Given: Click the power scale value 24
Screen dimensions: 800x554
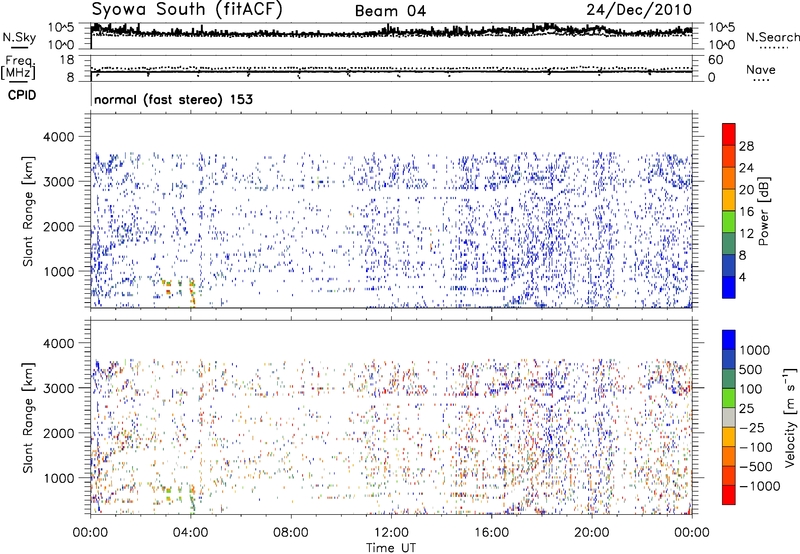Looking at the screenshot, I should tap(746, 168).
